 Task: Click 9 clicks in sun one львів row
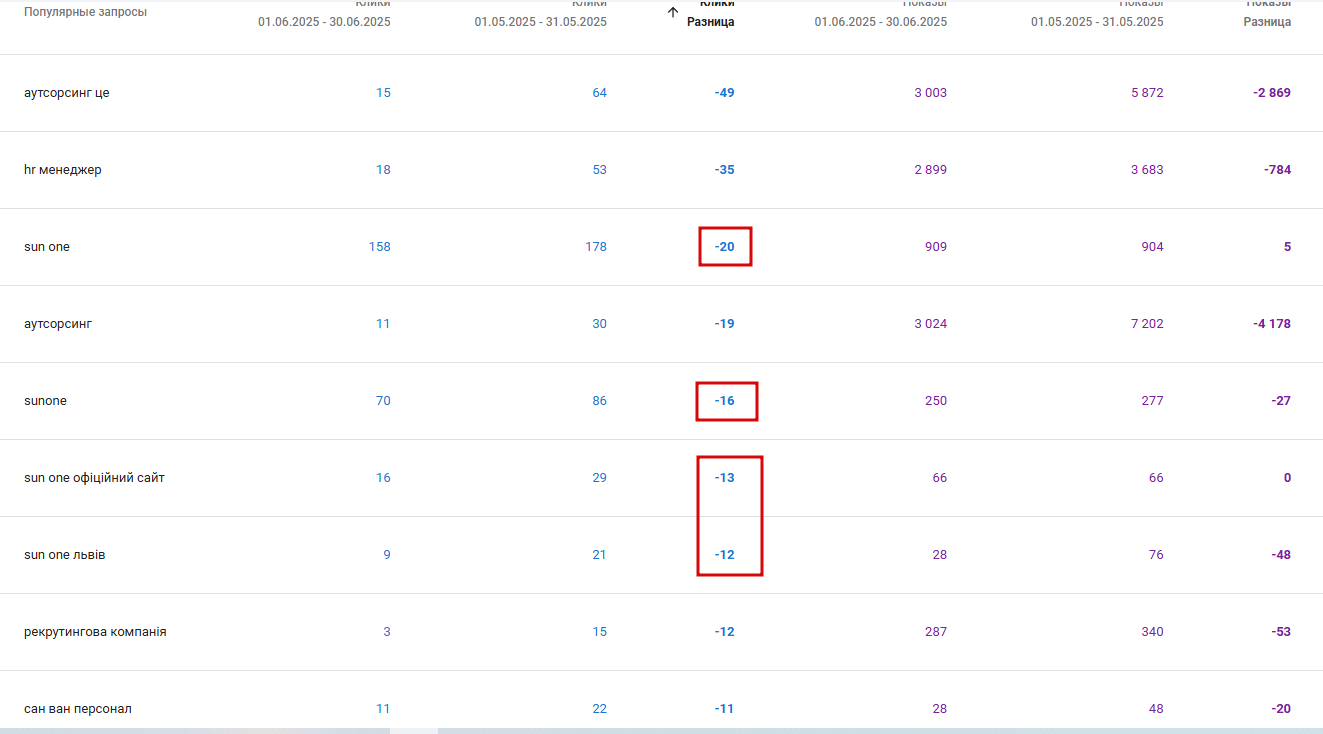(387, 555)
